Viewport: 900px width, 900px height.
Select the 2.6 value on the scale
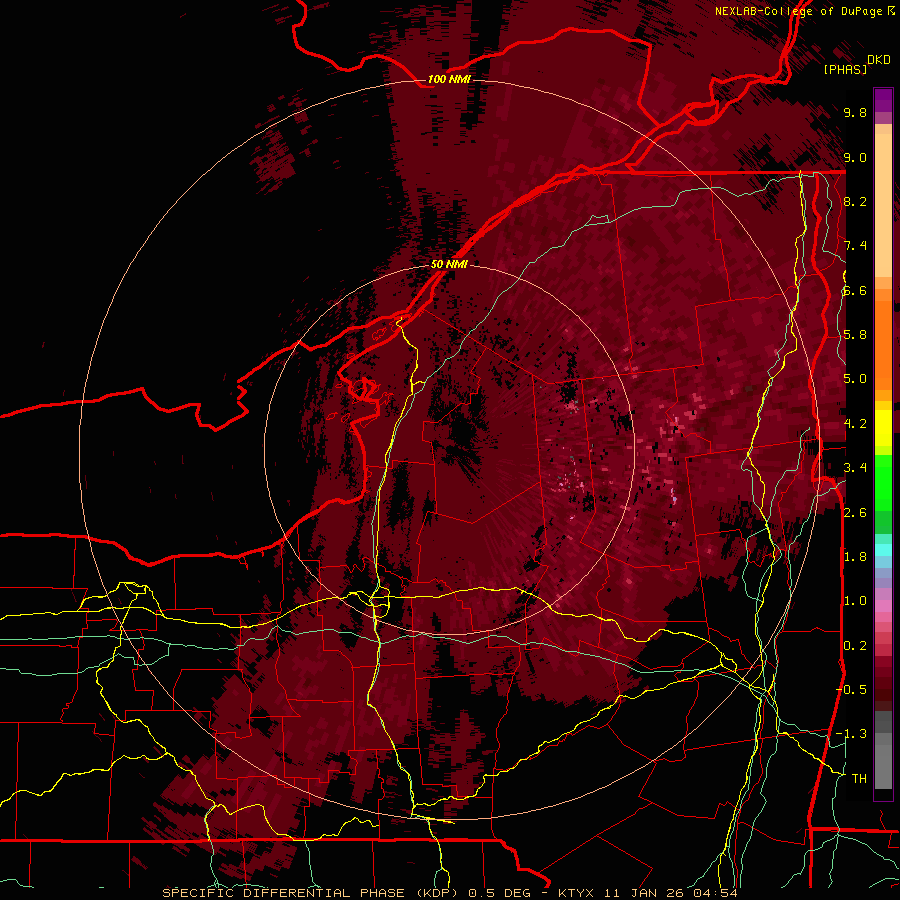click(855, 513)
